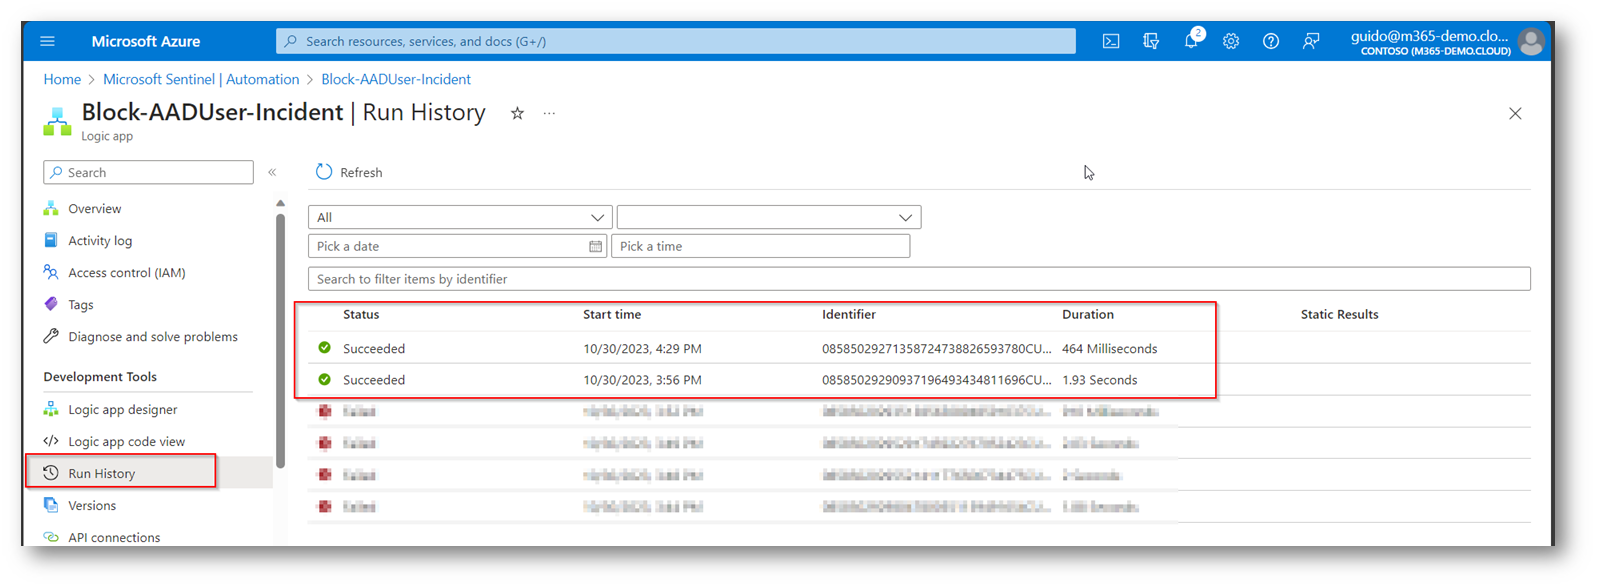Click the Access control (IAM) icon

click(x=51, y=272)
